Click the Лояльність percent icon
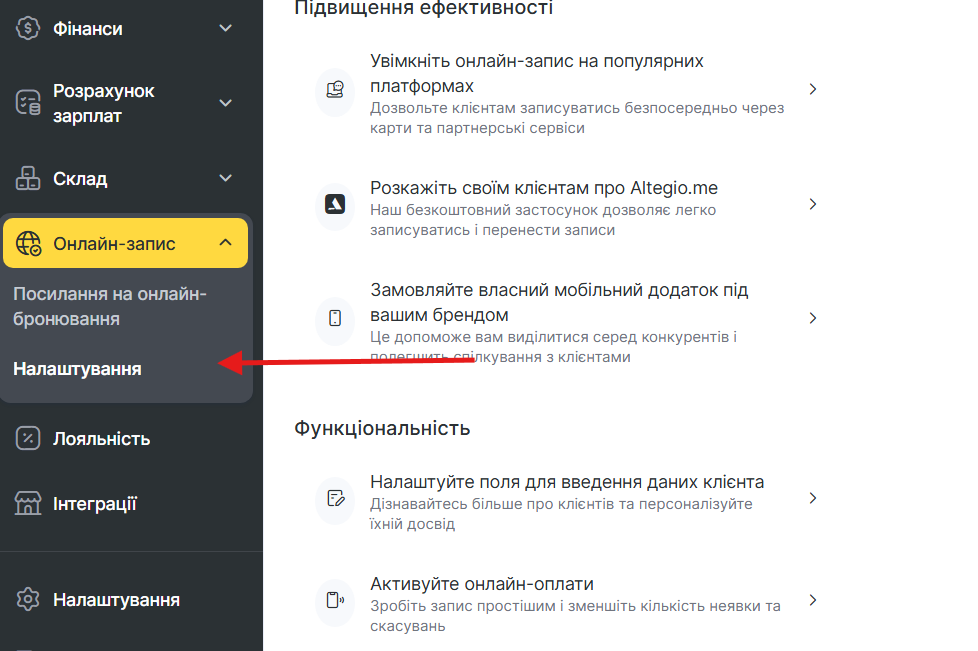Screen dimensions: 978x651 pyautogui.click(x=29, y=438)
